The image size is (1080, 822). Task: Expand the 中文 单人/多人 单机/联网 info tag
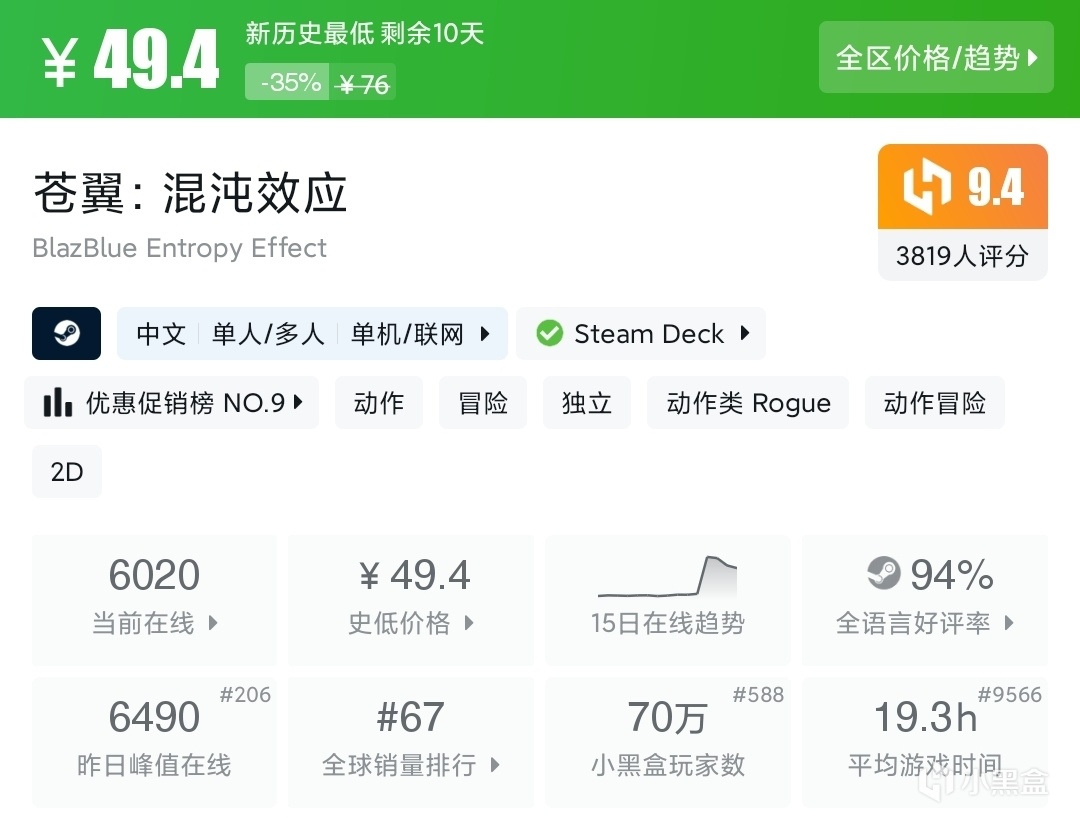coord(312,333)
